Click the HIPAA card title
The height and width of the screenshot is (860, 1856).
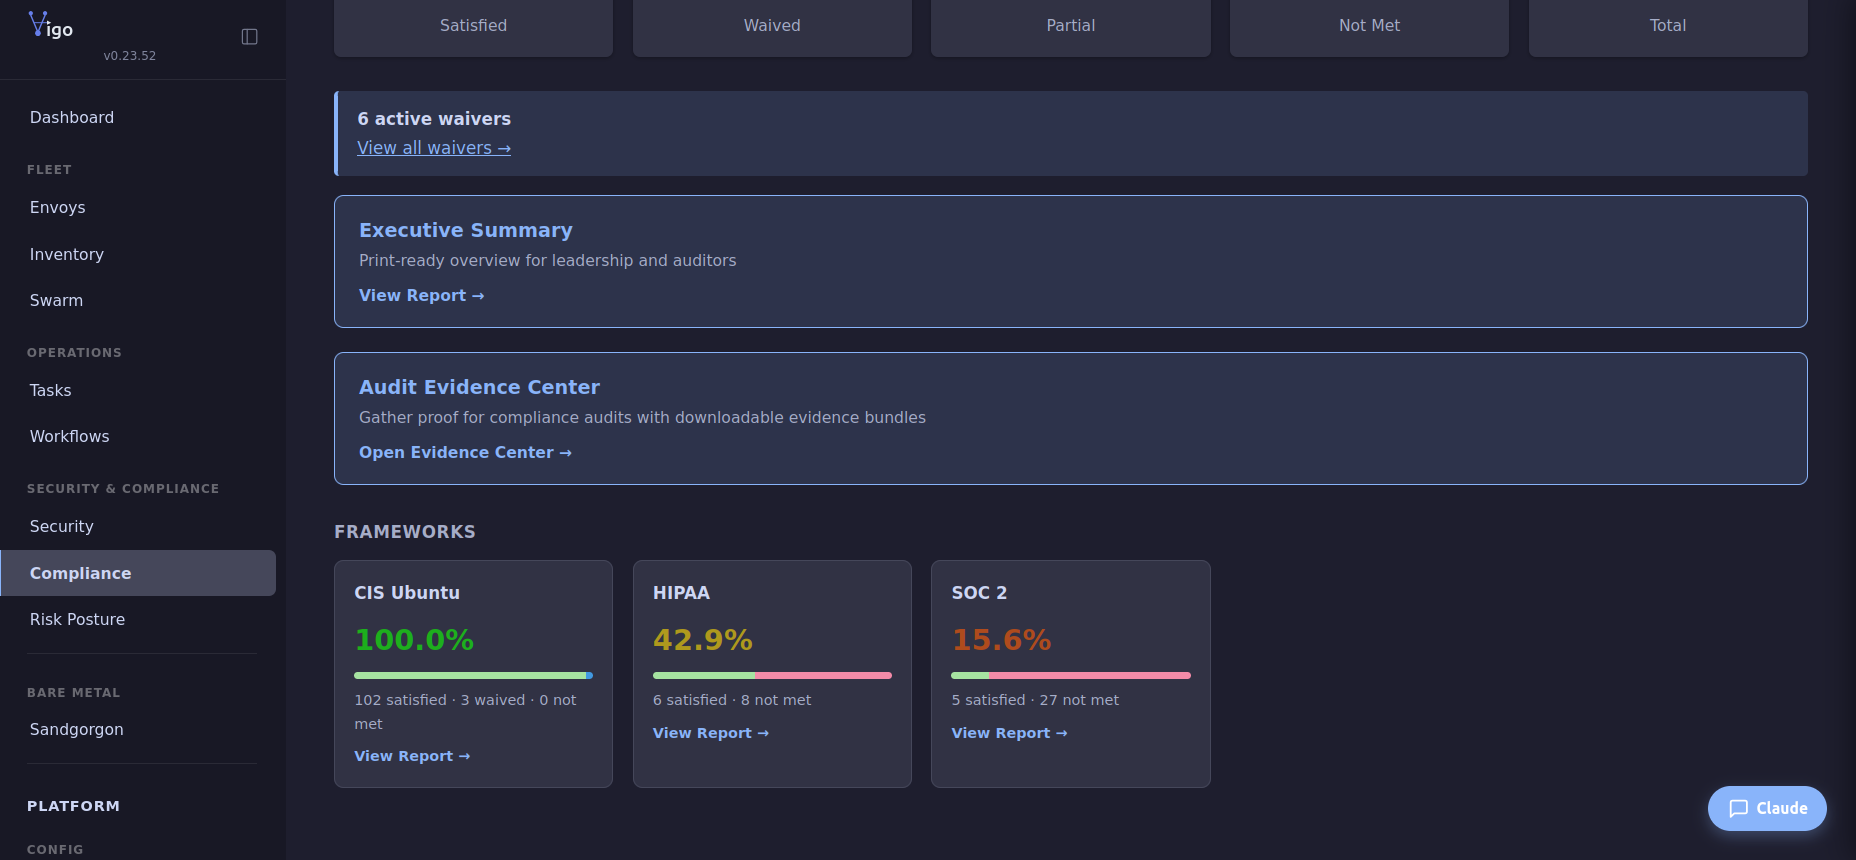point(681,593)
